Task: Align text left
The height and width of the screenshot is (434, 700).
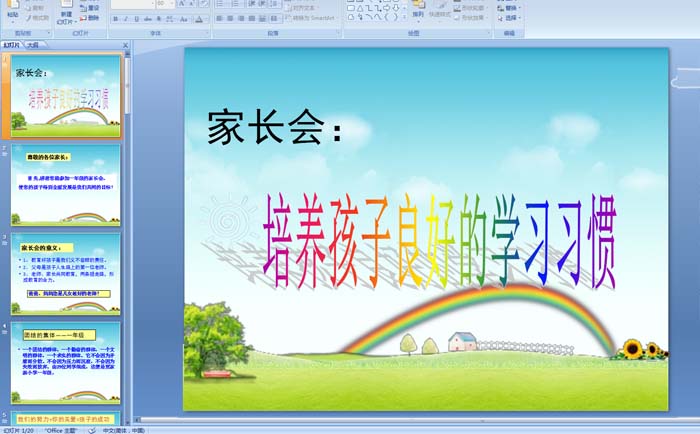Action: 220,18
